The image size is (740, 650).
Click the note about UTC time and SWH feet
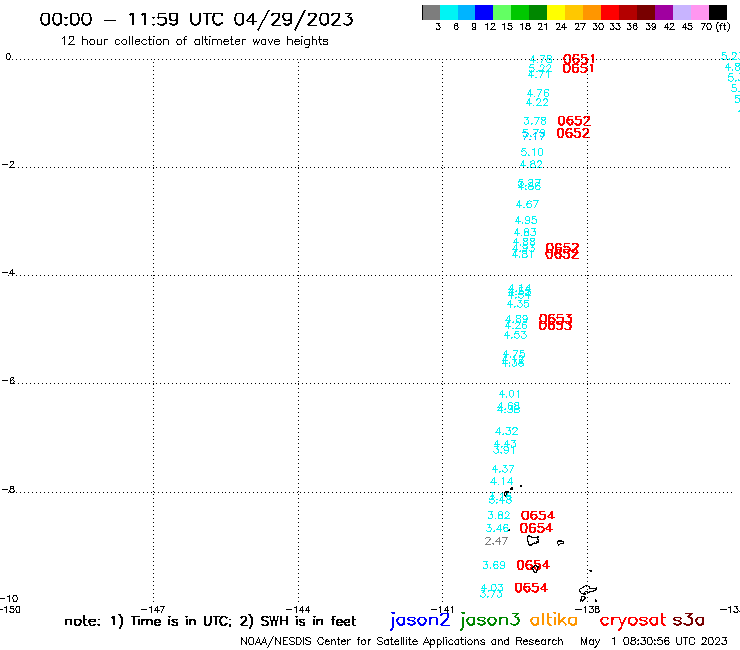(x=210, y=621)
